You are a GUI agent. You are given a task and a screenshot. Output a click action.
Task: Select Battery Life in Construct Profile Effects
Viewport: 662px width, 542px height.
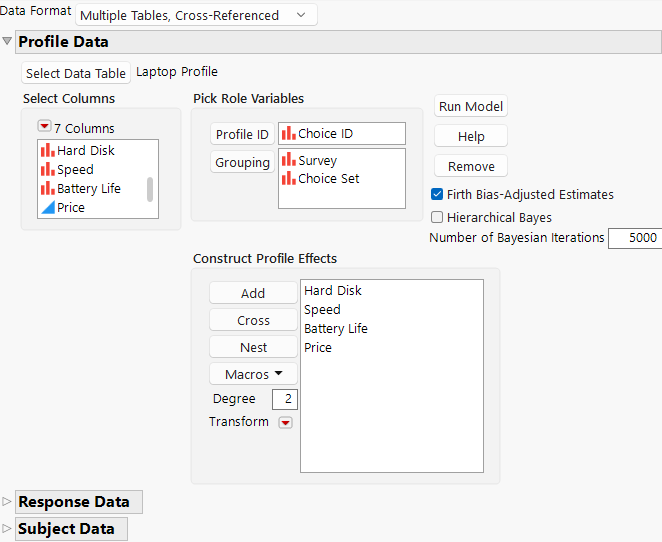336,328
